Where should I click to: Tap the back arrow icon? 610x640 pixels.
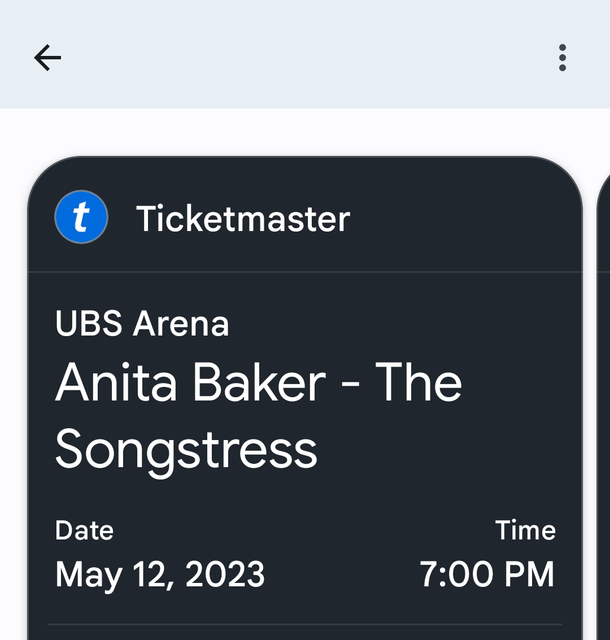pos(47,58)
